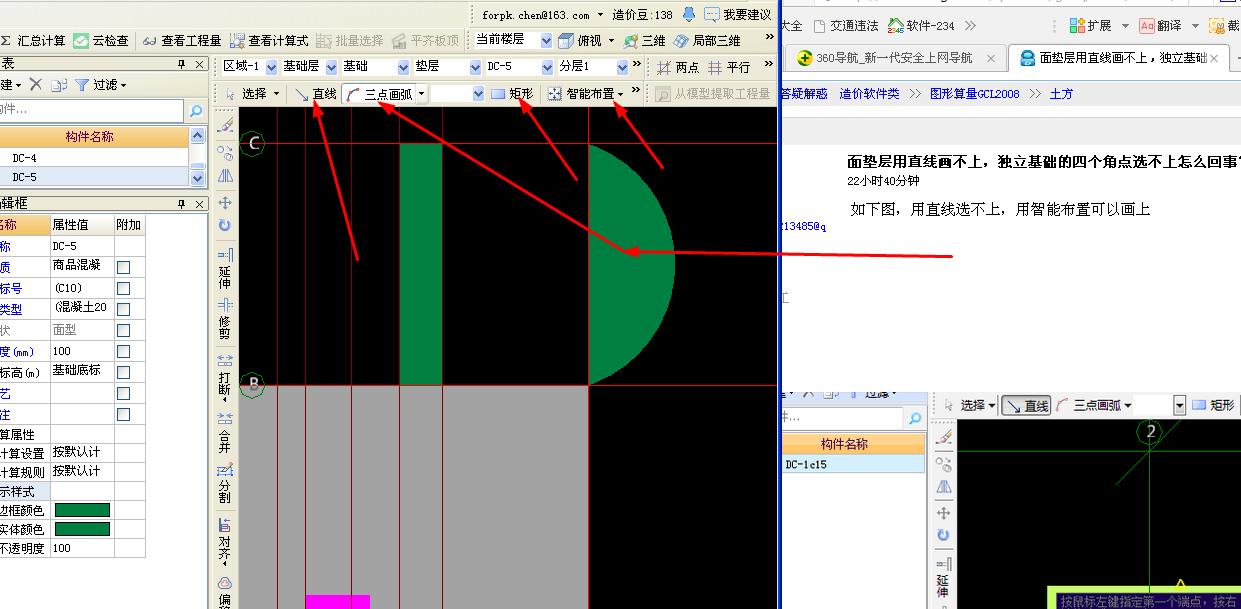
Task: Click the 汇总计算 summary calculation button
Action: [x=33, y=41]
